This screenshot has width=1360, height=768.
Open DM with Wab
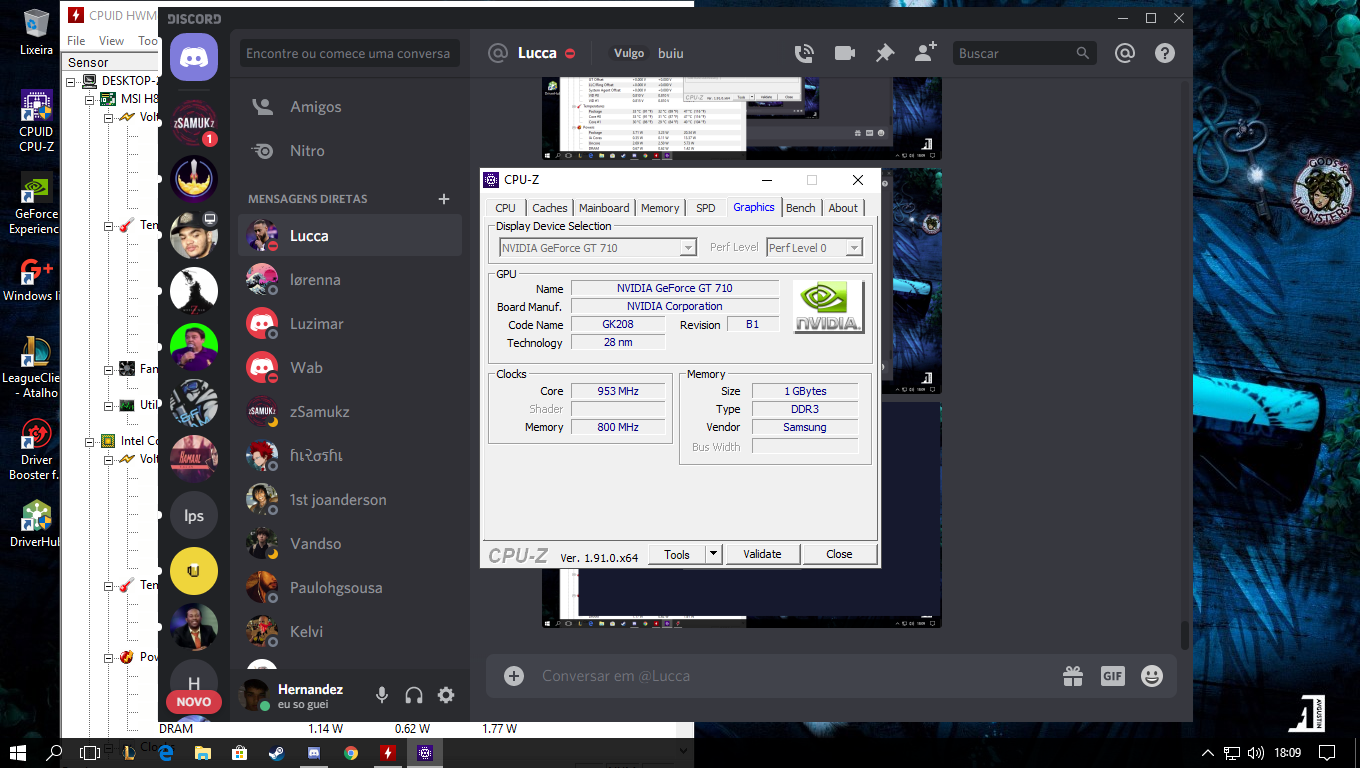coord(350,368)
